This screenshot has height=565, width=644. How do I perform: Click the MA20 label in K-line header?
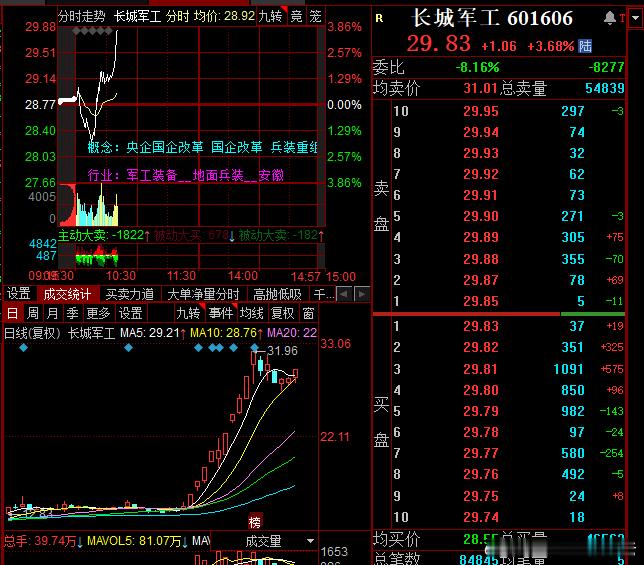tap(292, 333)
